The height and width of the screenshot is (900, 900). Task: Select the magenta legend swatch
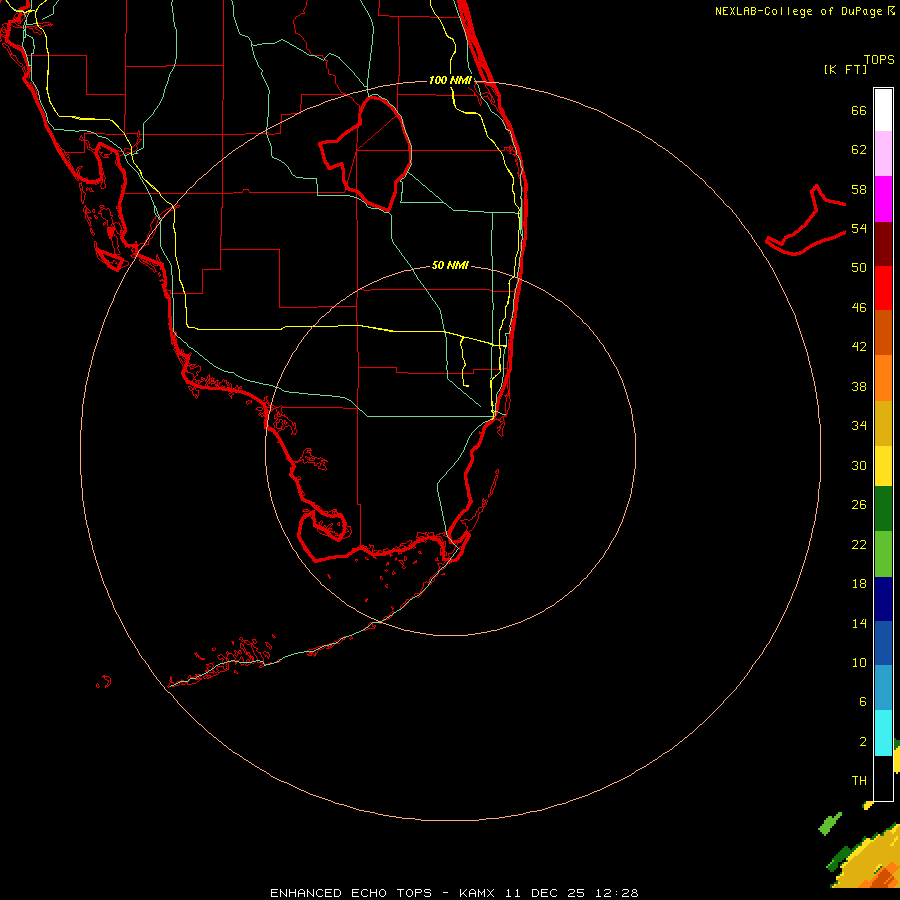coord(883,199)
